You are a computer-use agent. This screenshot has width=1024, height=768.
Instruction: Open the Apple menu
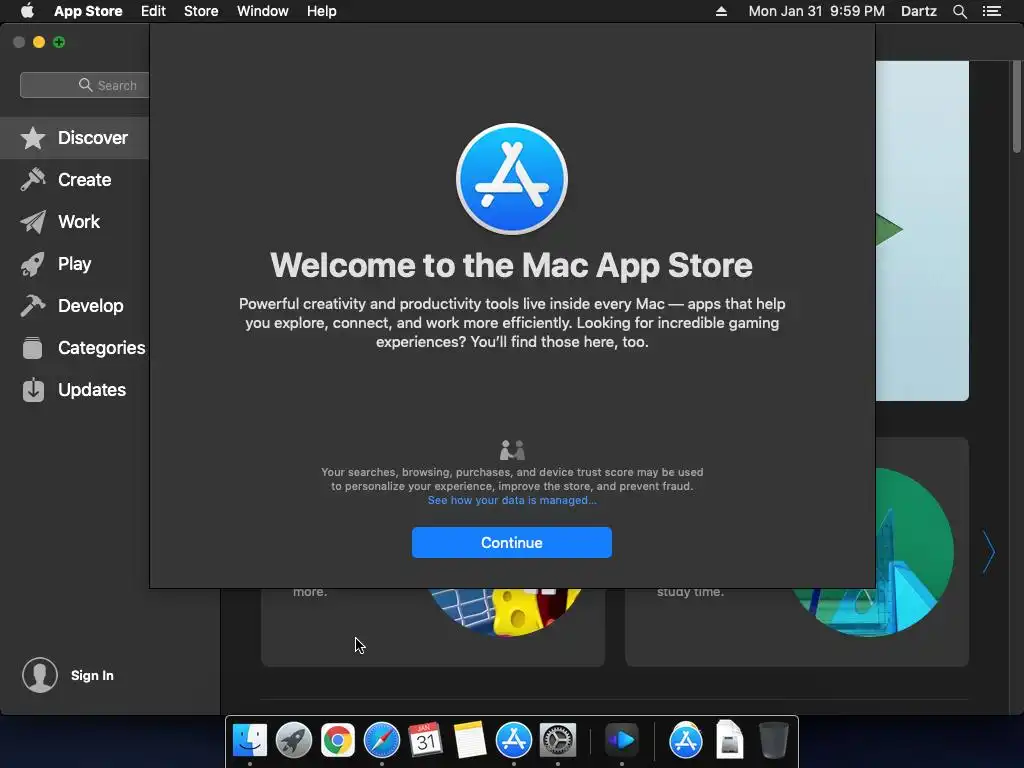point(27,11)
